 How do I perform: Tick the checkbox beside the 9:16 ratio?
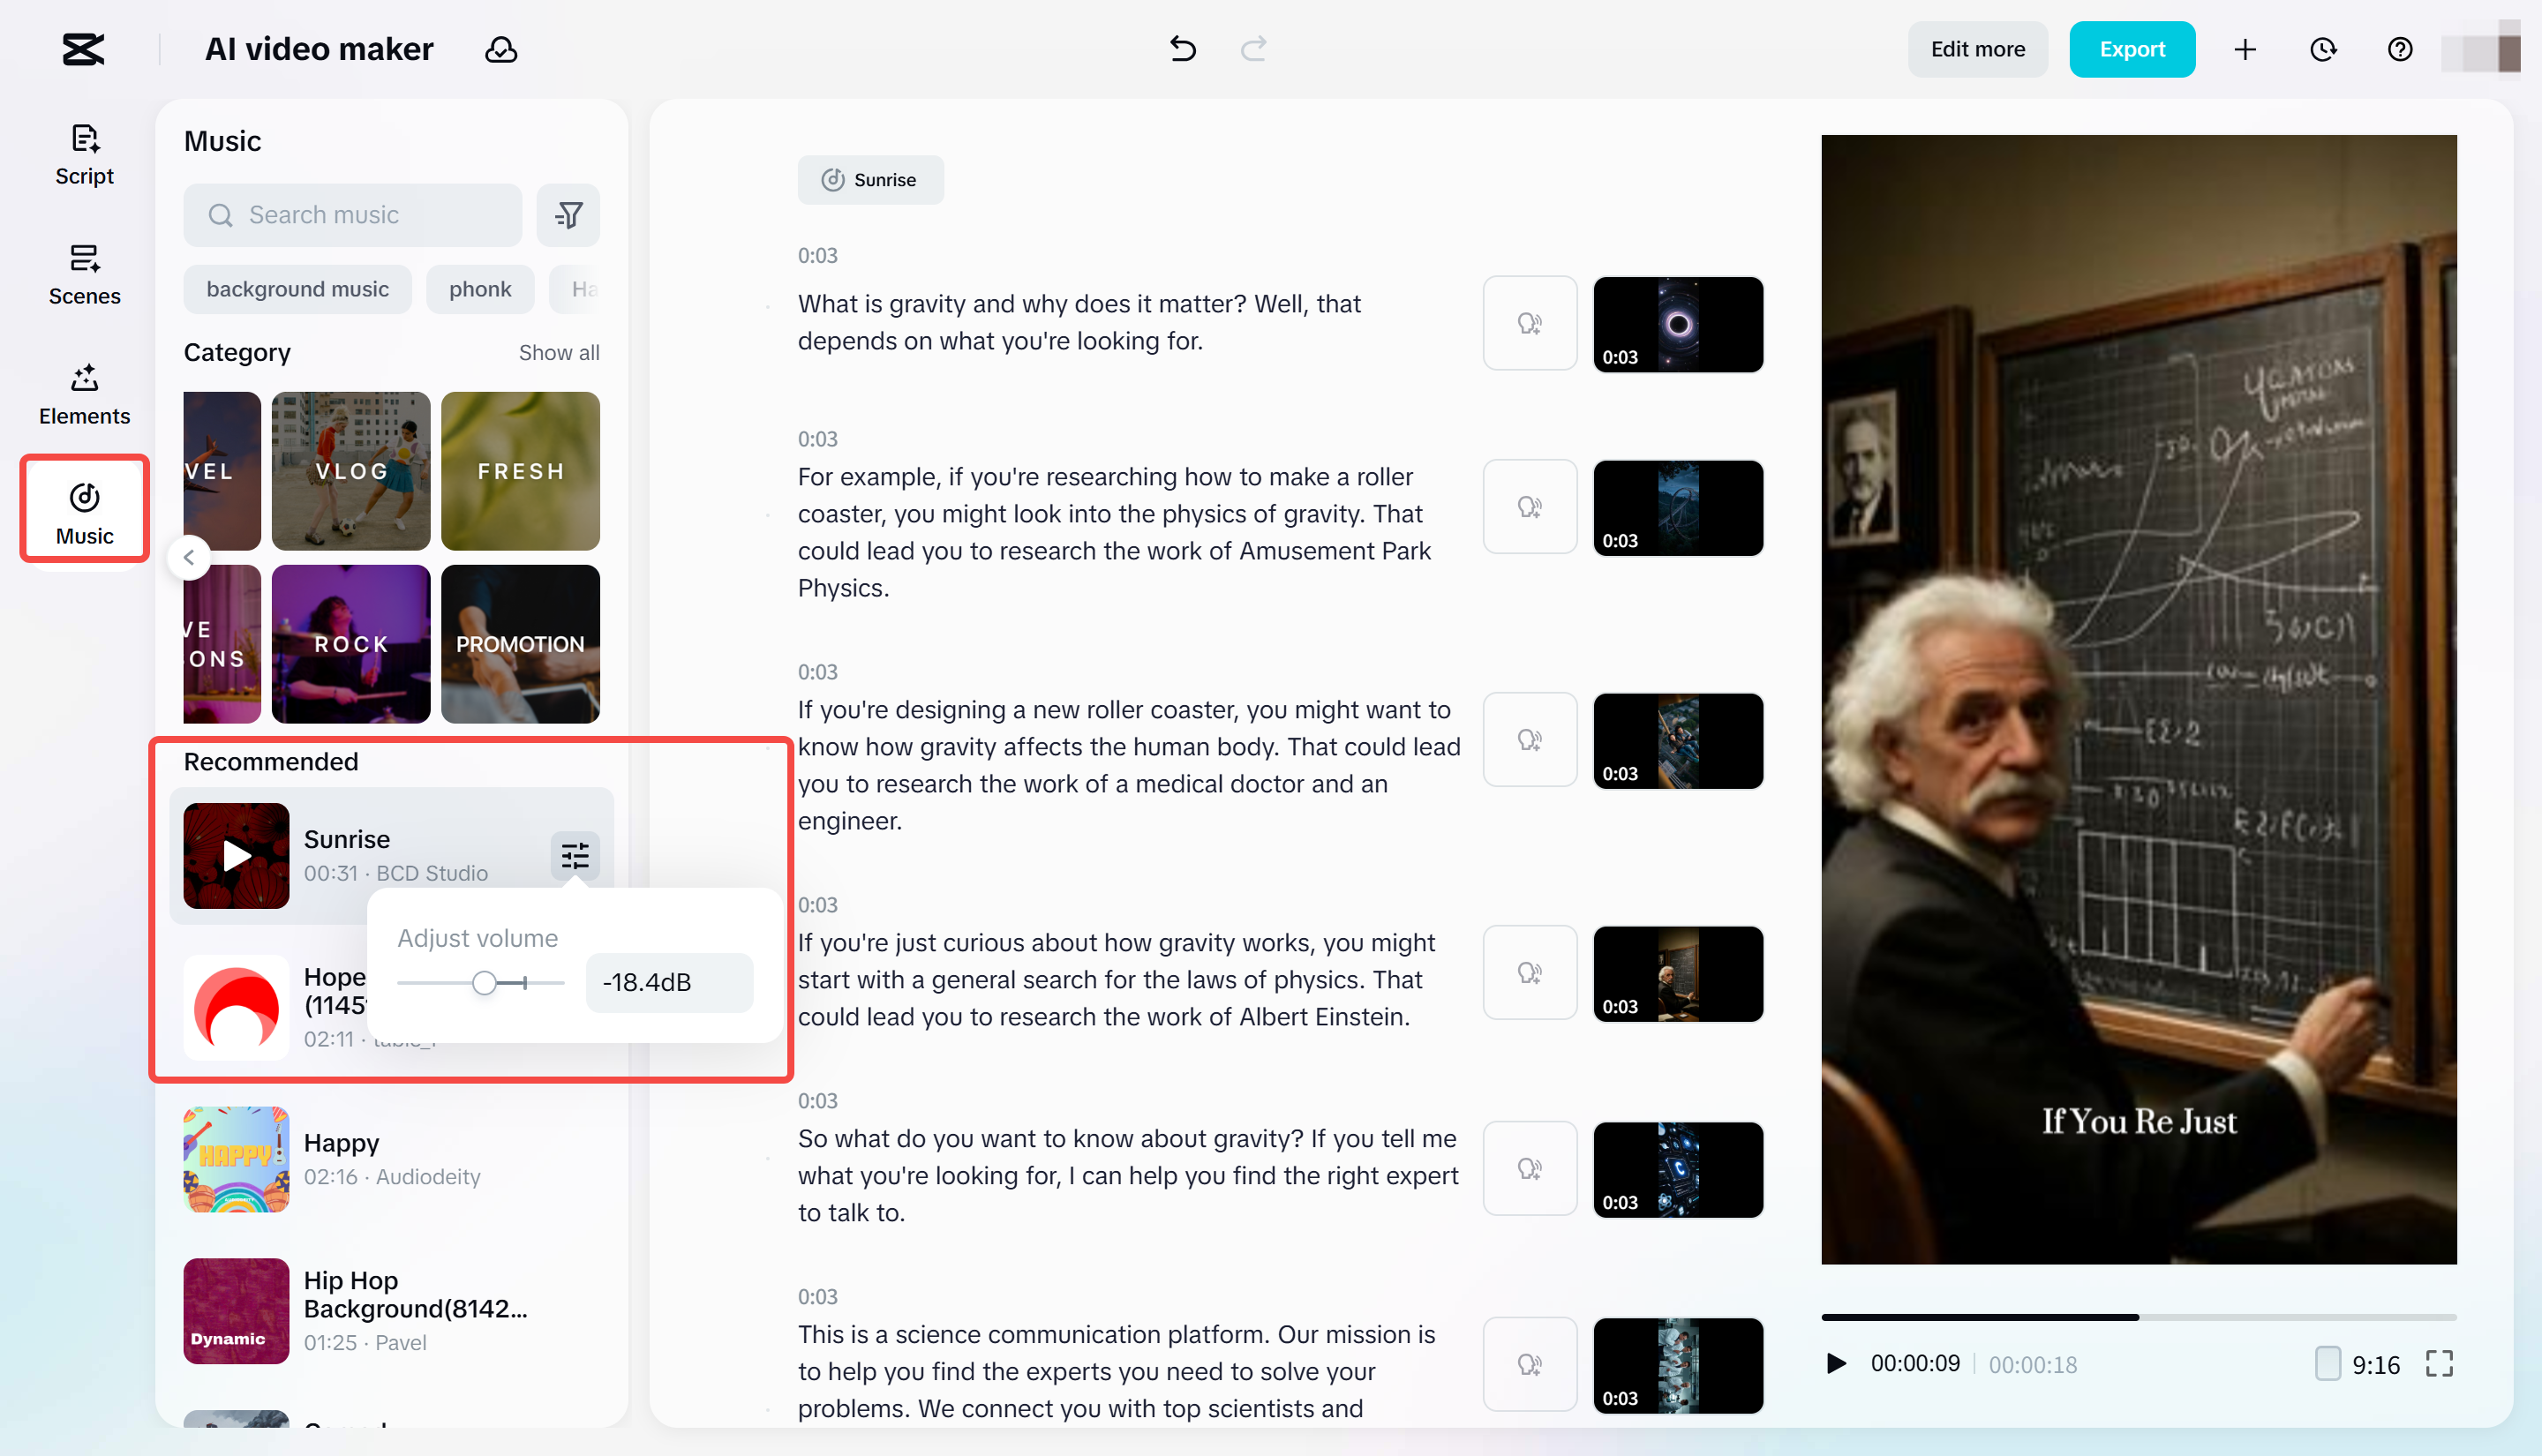2328,1363
